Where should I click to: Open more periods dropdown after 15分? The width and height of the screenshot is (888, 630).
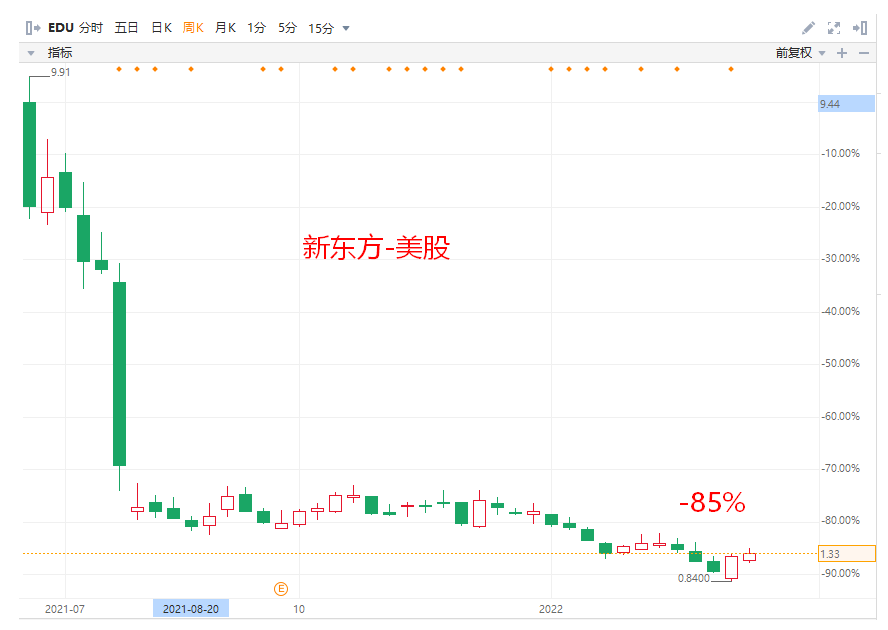tap(347, 28)
